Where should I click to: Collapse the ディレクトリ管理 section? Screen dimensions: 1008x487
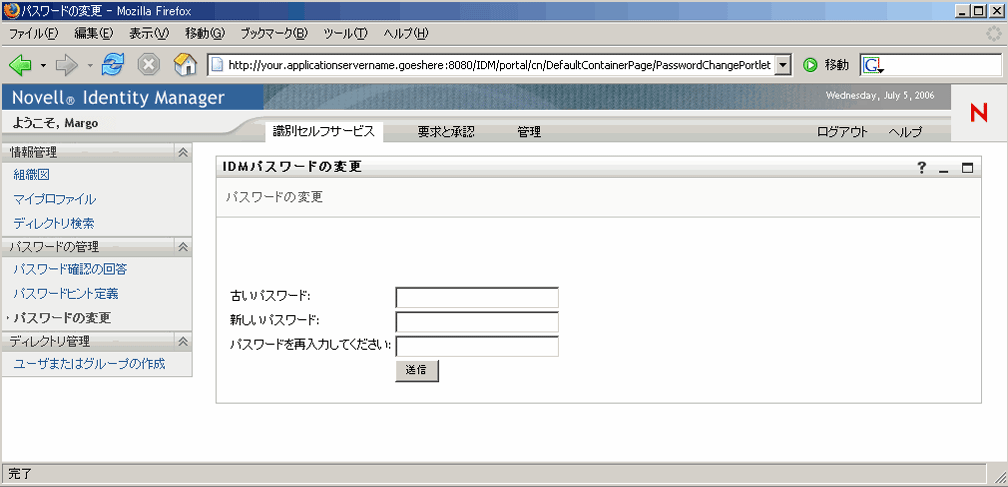click(183, 341)
